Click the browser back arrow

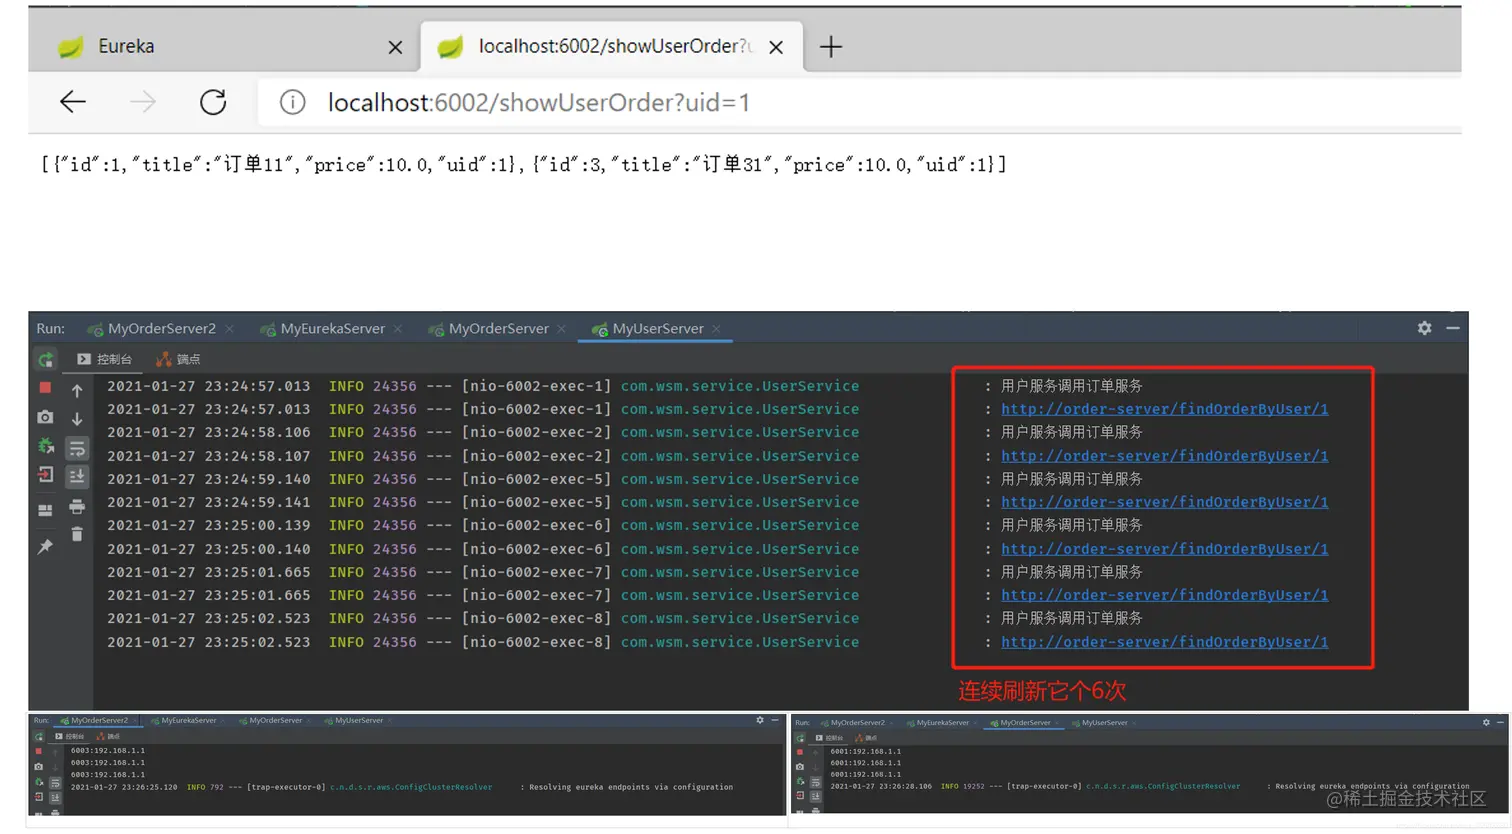tap(73, 102)
